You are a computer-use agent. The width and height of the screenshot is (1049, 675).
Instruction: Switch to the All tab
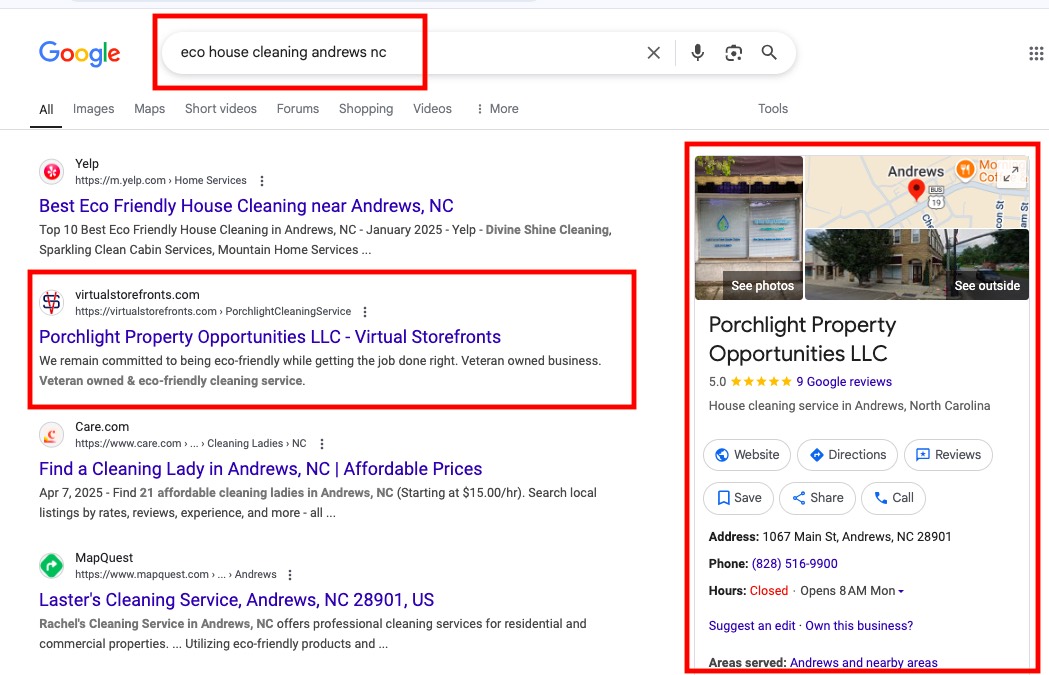tap(46, 110)
